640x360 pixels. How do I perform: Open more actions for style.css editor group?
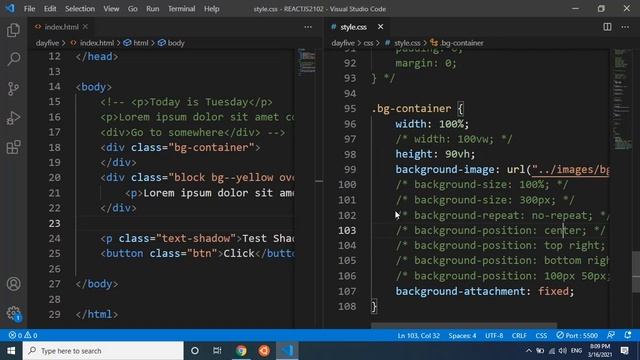625,27
